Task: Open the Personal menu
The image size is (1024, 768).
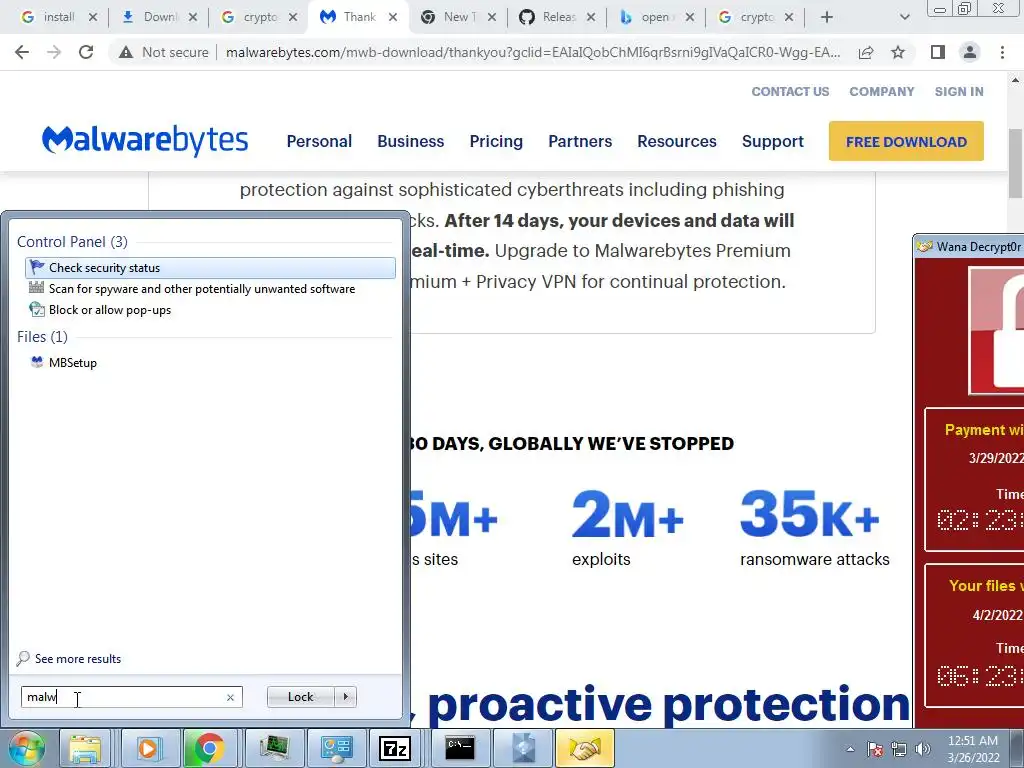Action: click(319, 141)
